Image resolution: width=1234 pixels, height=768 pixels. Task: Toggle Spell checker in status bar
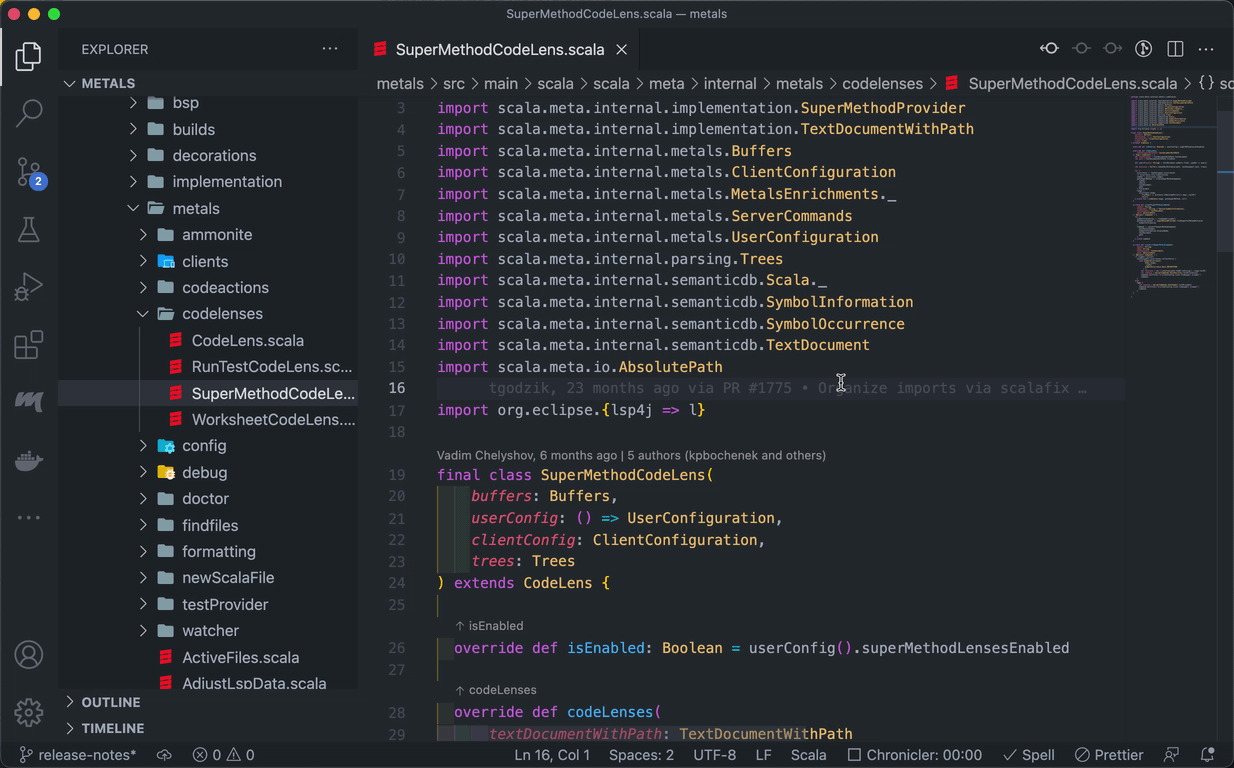pyautogui.click(x=1029, y=755)
